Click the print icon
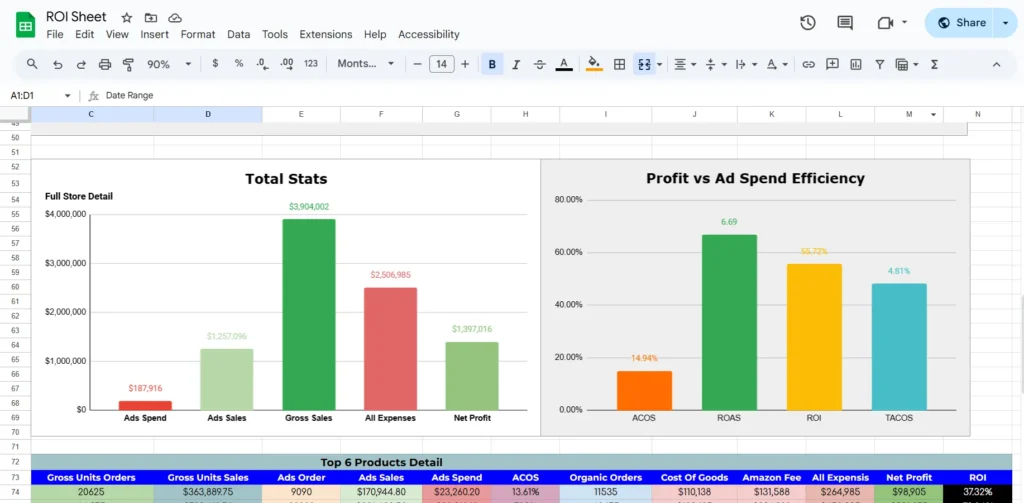This screenshot has width=1024, height=503. coord(105,64)
